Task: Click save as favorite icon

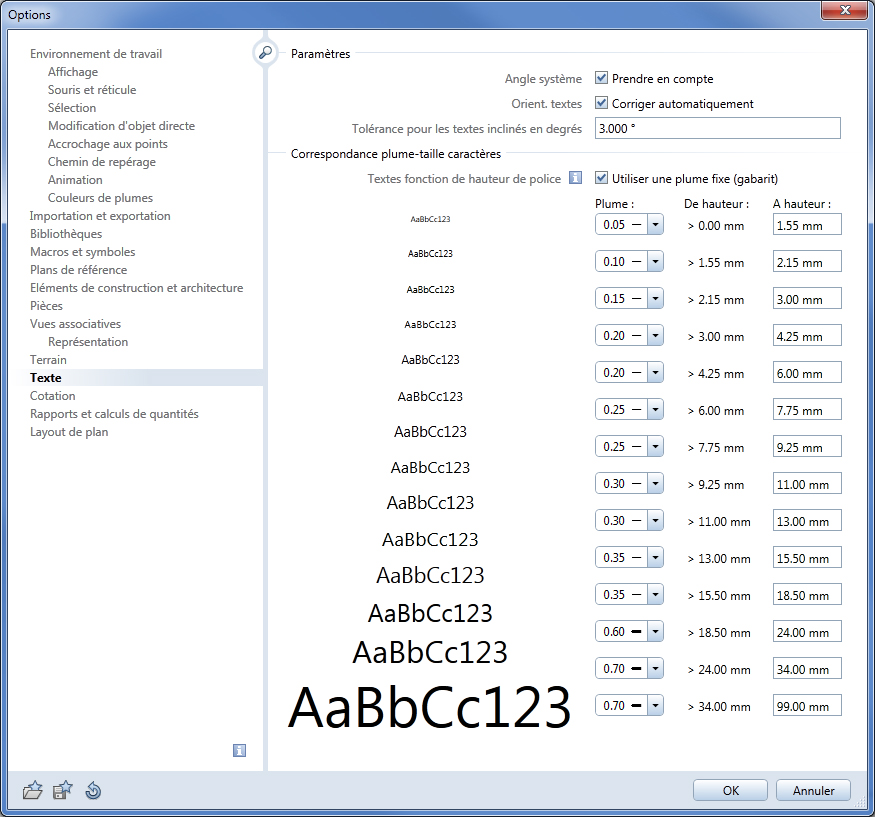Action: tap(62, 790)
